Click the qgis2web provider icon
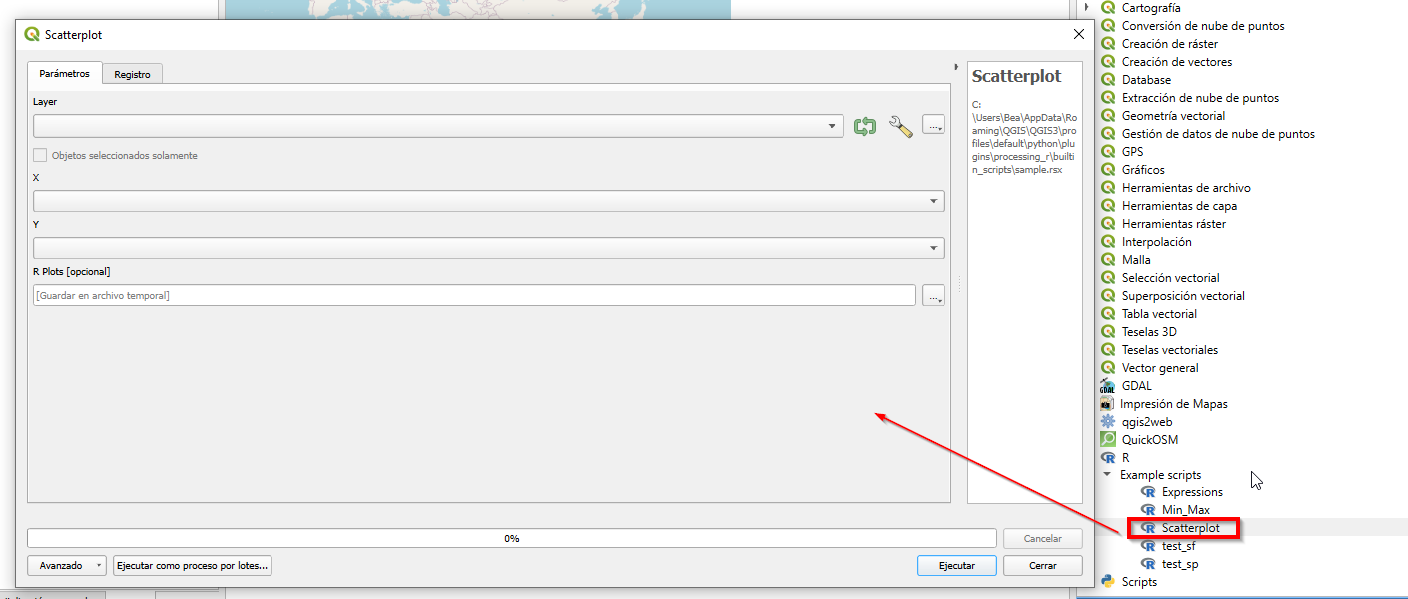1408x599 pixels. 1108,422
